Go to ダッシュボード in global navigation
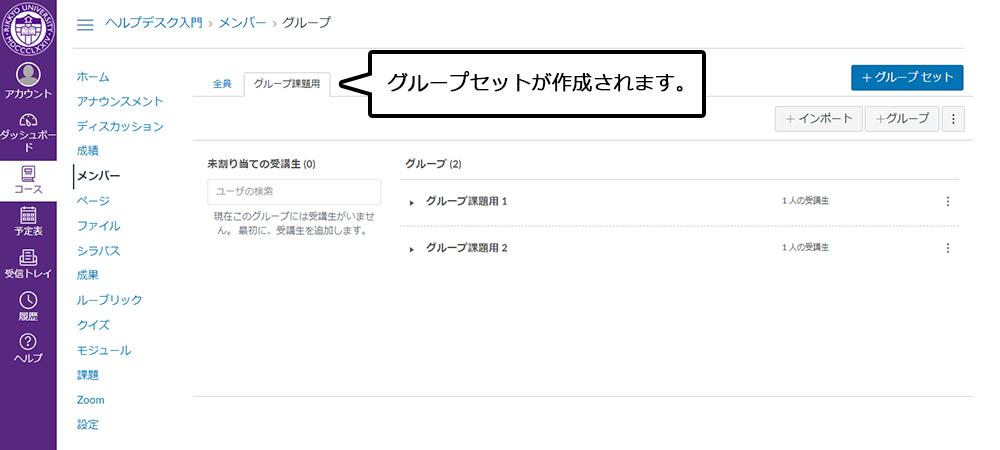Screen dimensions: 1000x450 pos(28,131)
